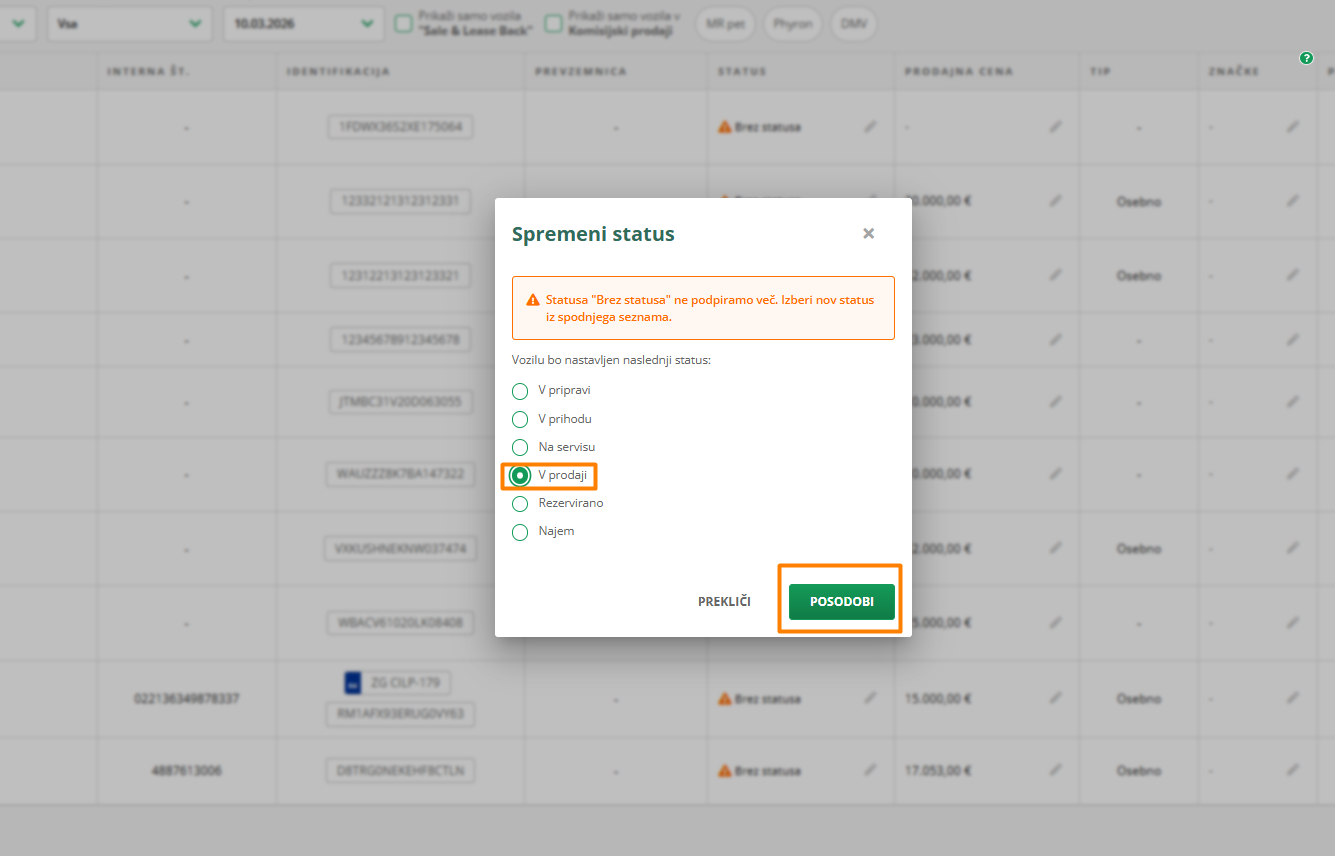Sort by the Interna št. column header

[149, 72]
